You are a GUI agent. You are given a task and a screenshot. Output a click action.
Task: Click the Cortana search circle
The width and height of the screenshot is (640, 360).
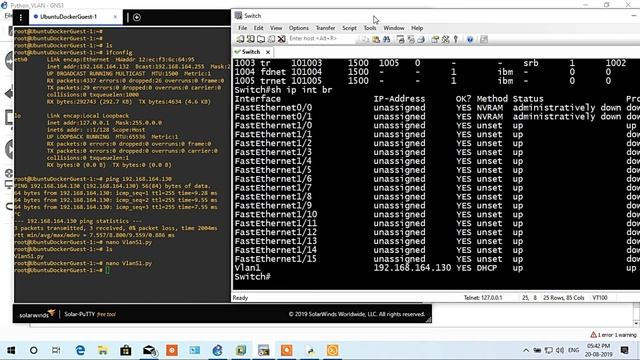[x=33, y=350]
